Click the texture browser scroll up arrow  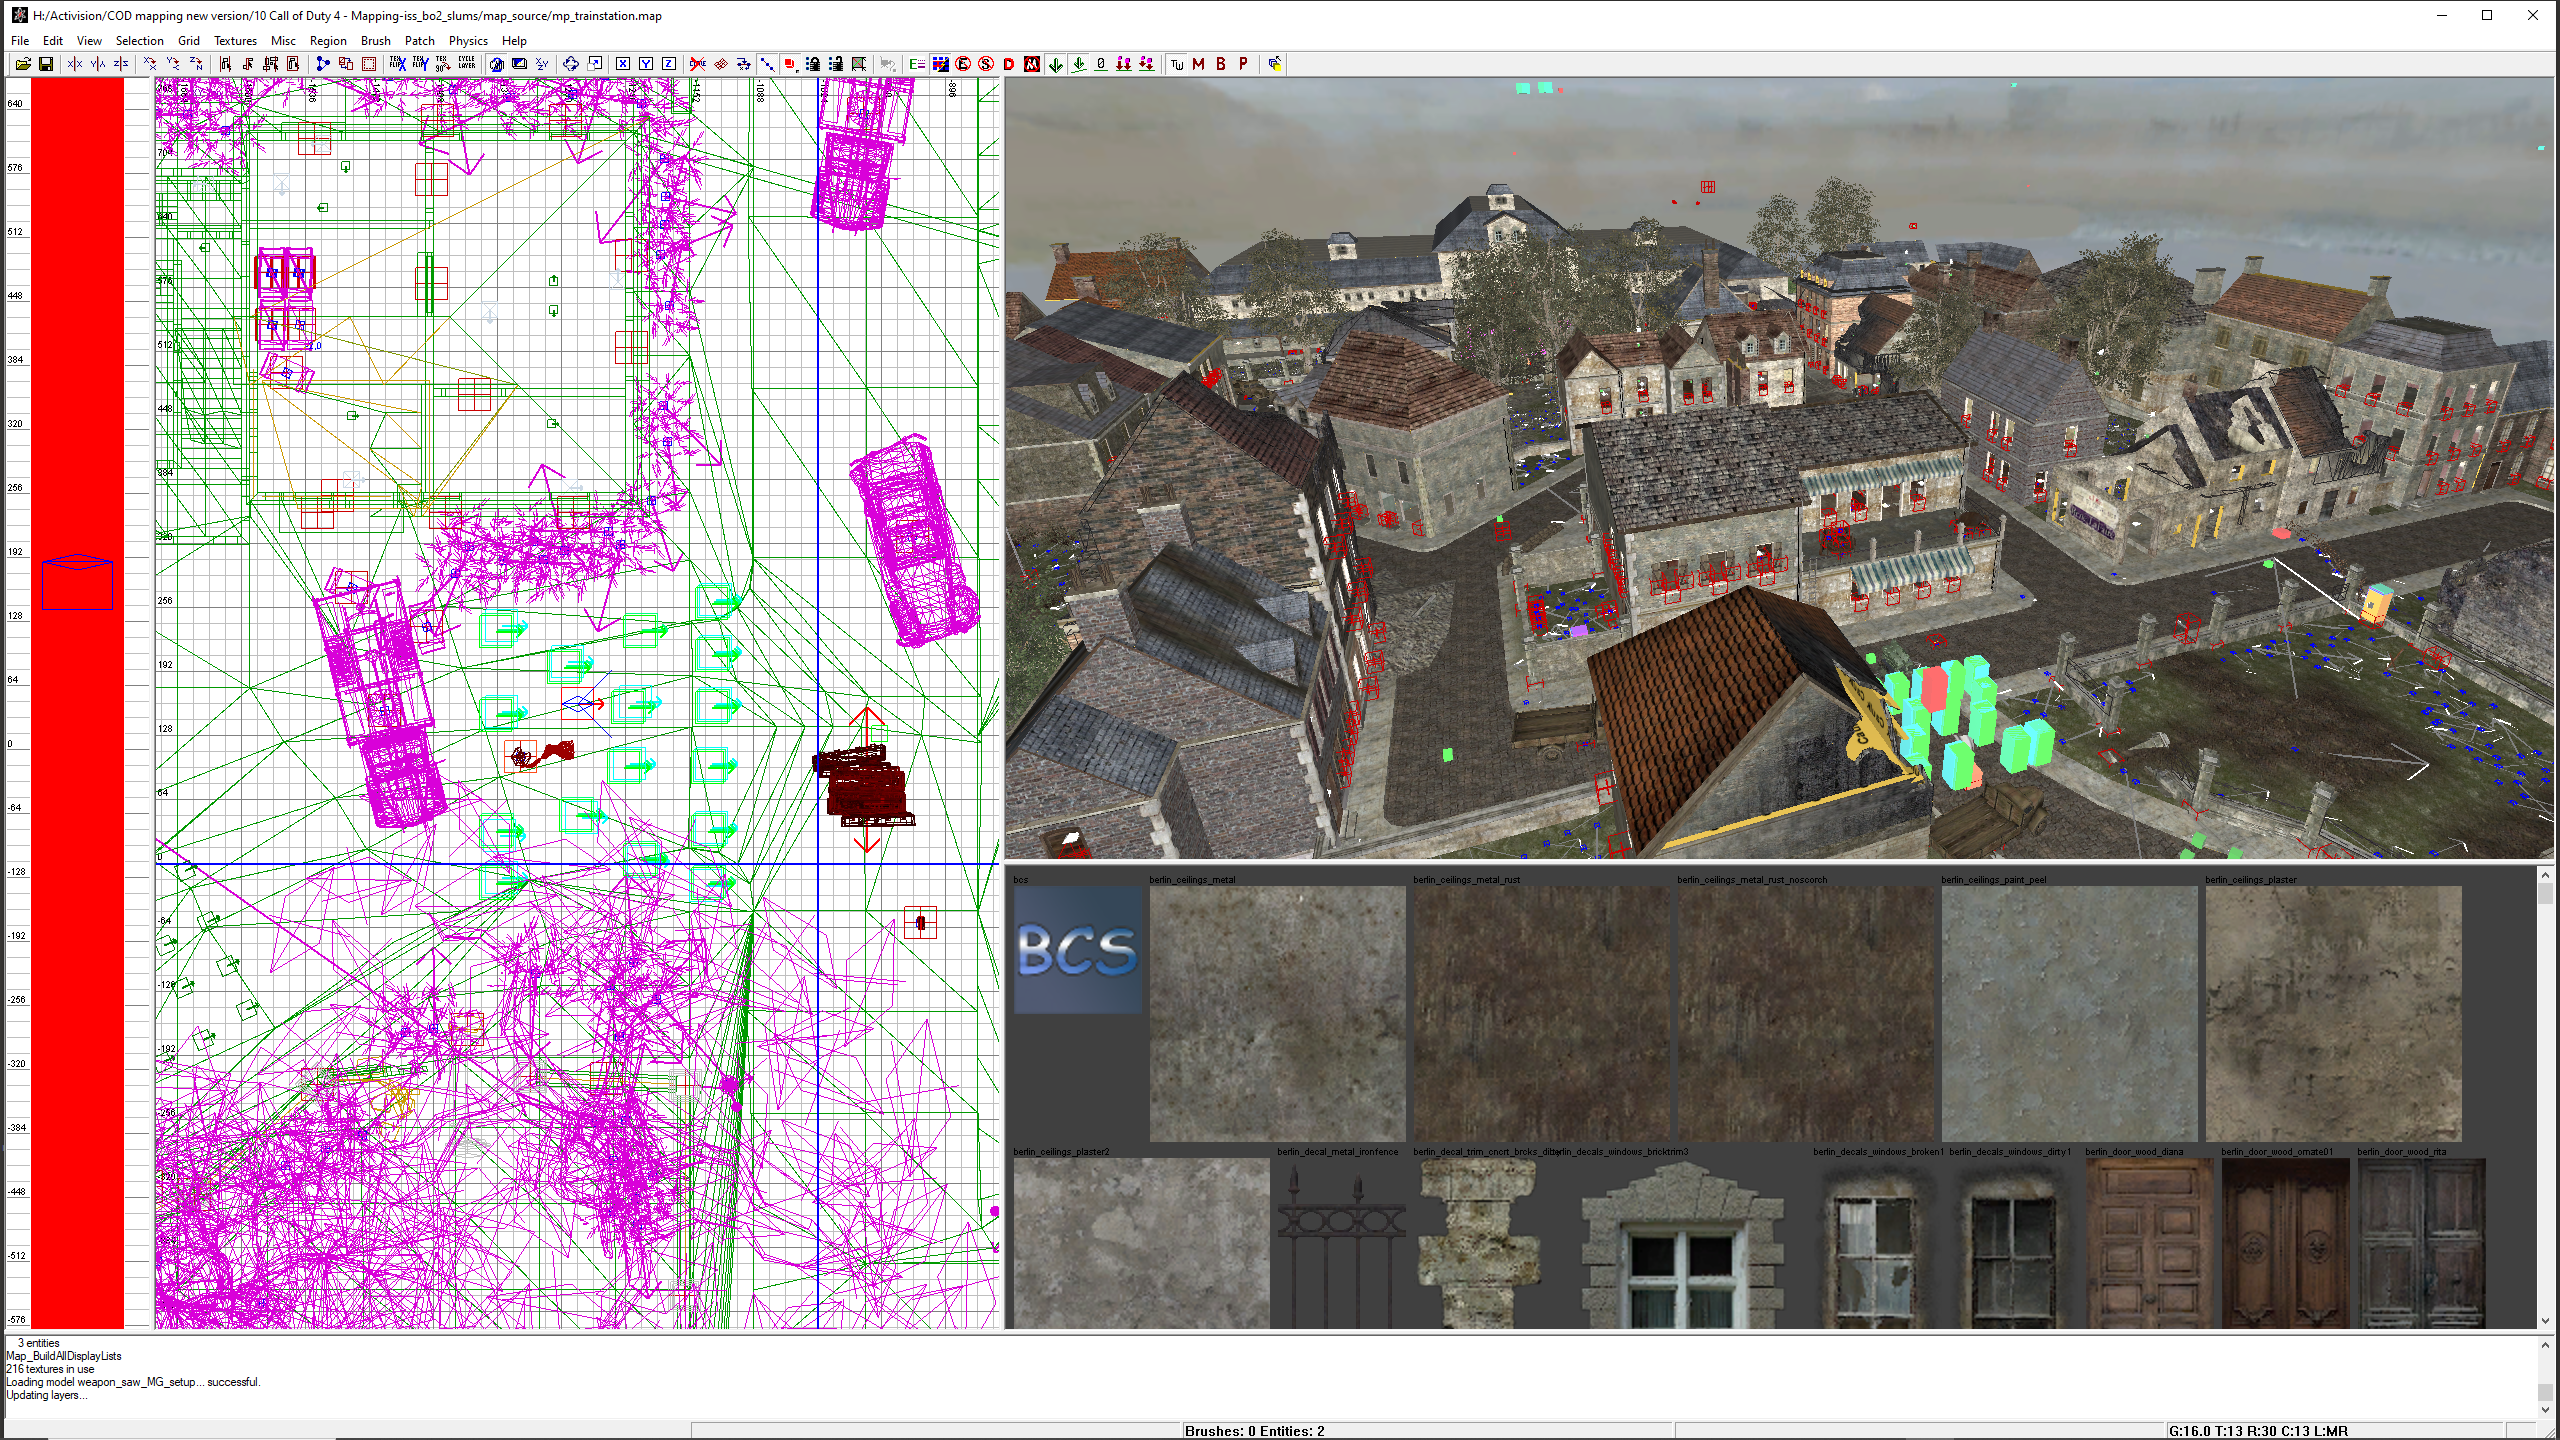[2545, 875]
